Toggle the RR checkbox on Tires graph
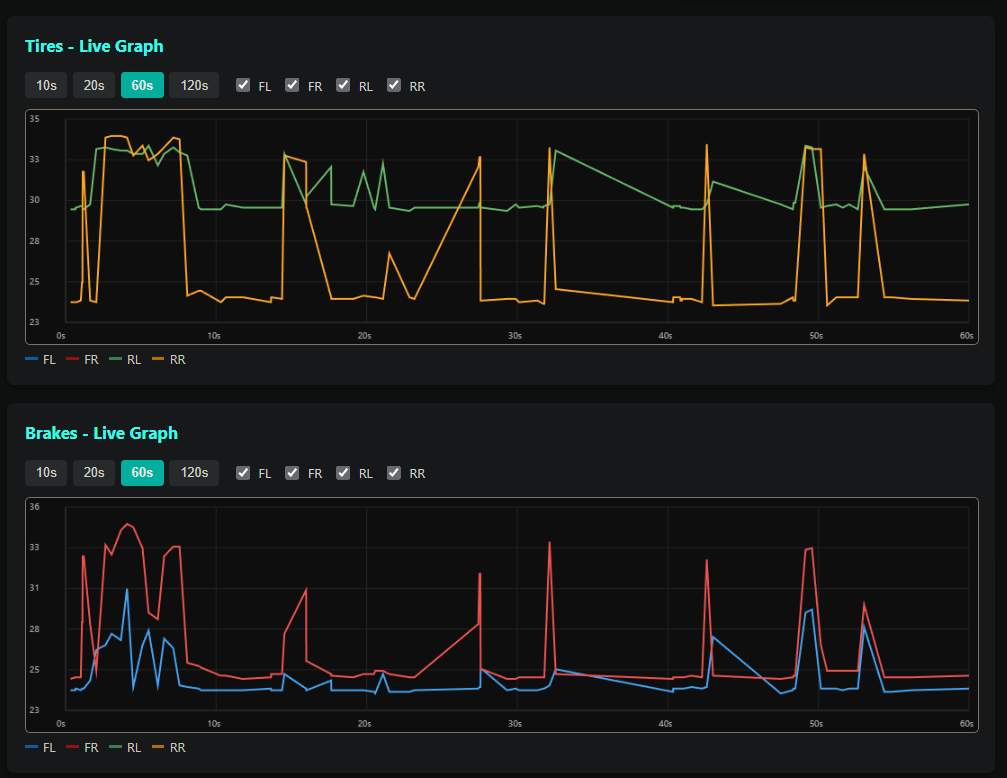The height and width of the screenshot is (778, 1007). click(393, 85)
